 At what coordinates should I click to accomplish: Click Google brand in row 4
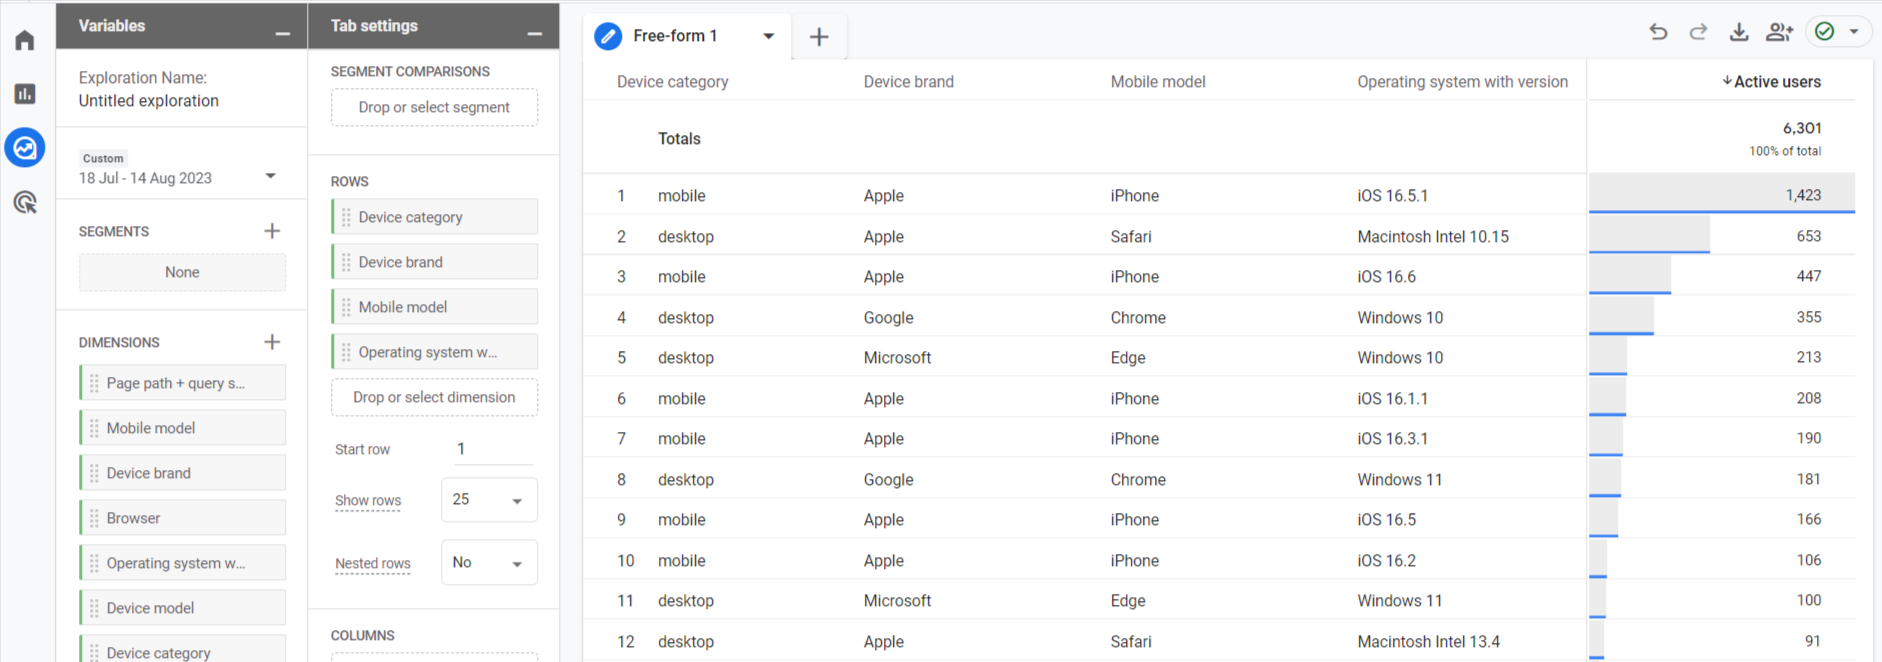(888, 318)
